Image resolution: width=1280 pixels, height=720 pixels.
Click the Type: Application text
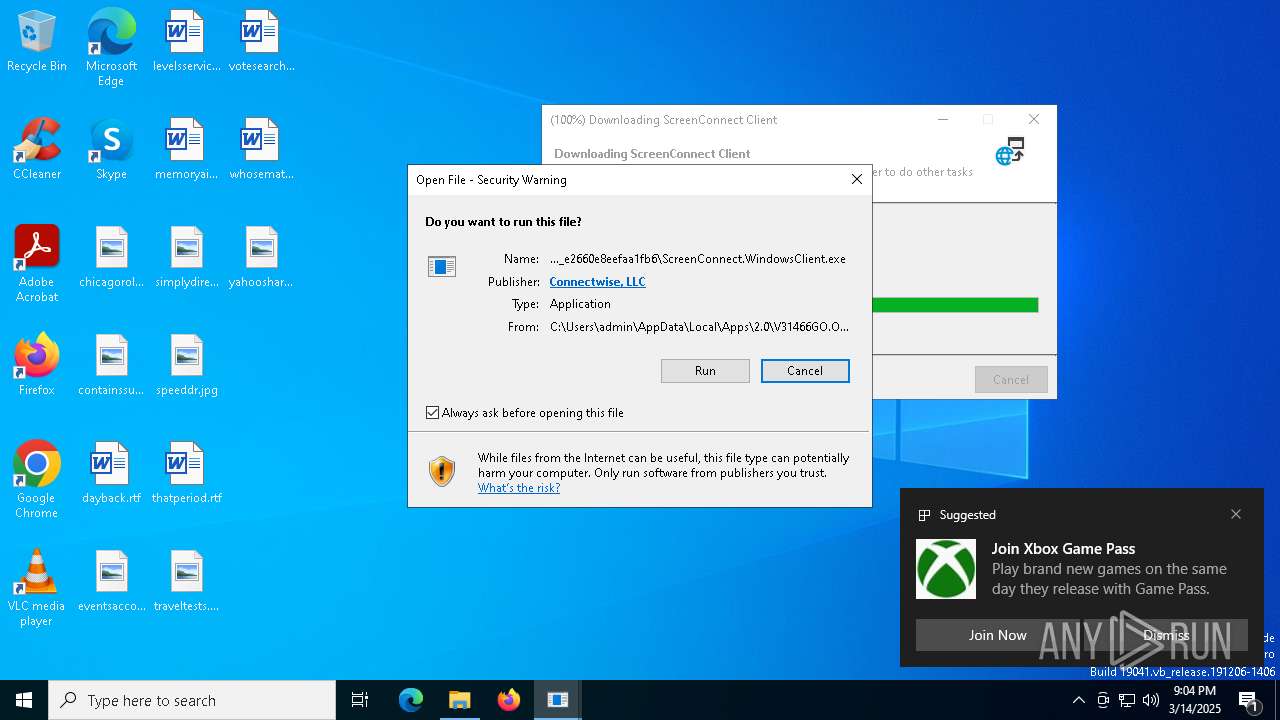click(561, 304)
